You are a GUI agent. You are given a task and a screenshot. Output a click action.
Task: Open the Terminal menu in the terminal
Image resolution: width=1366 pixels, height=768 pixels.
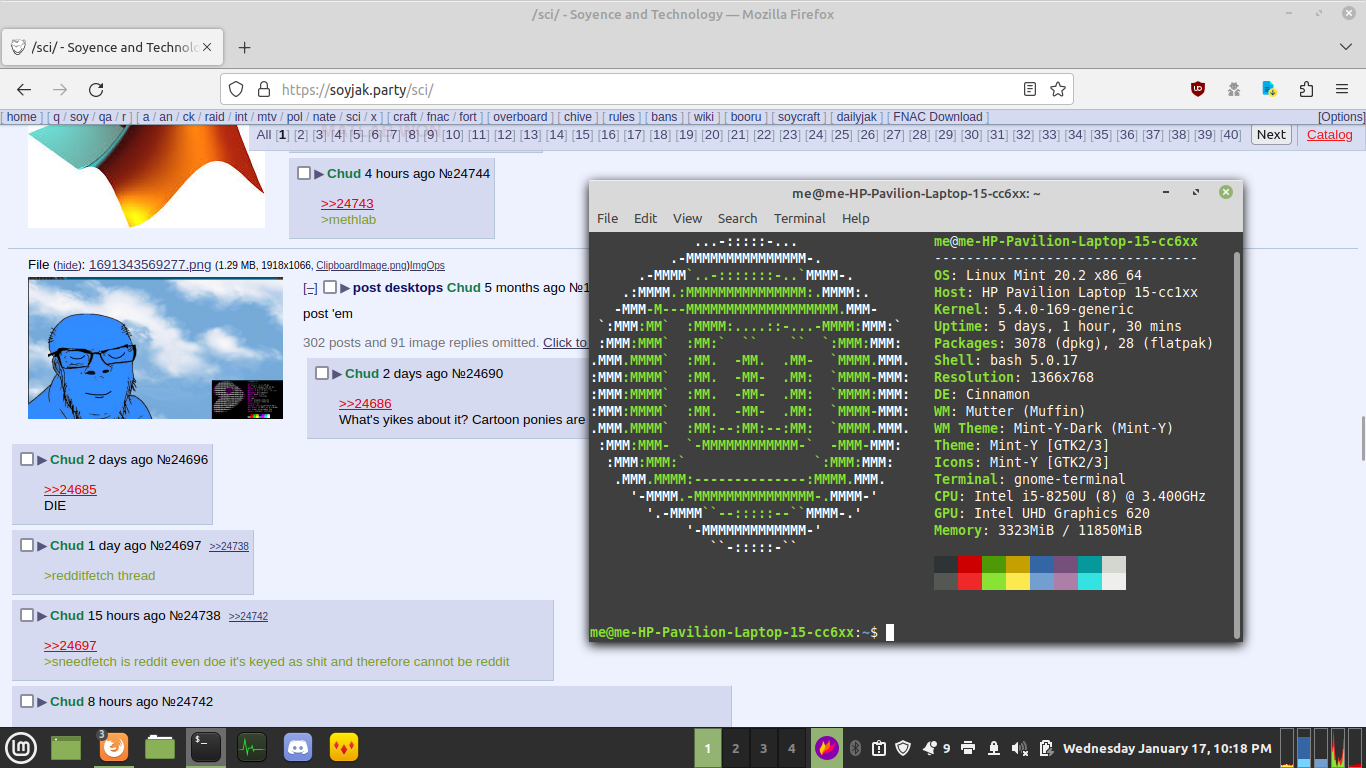point(799,218)
